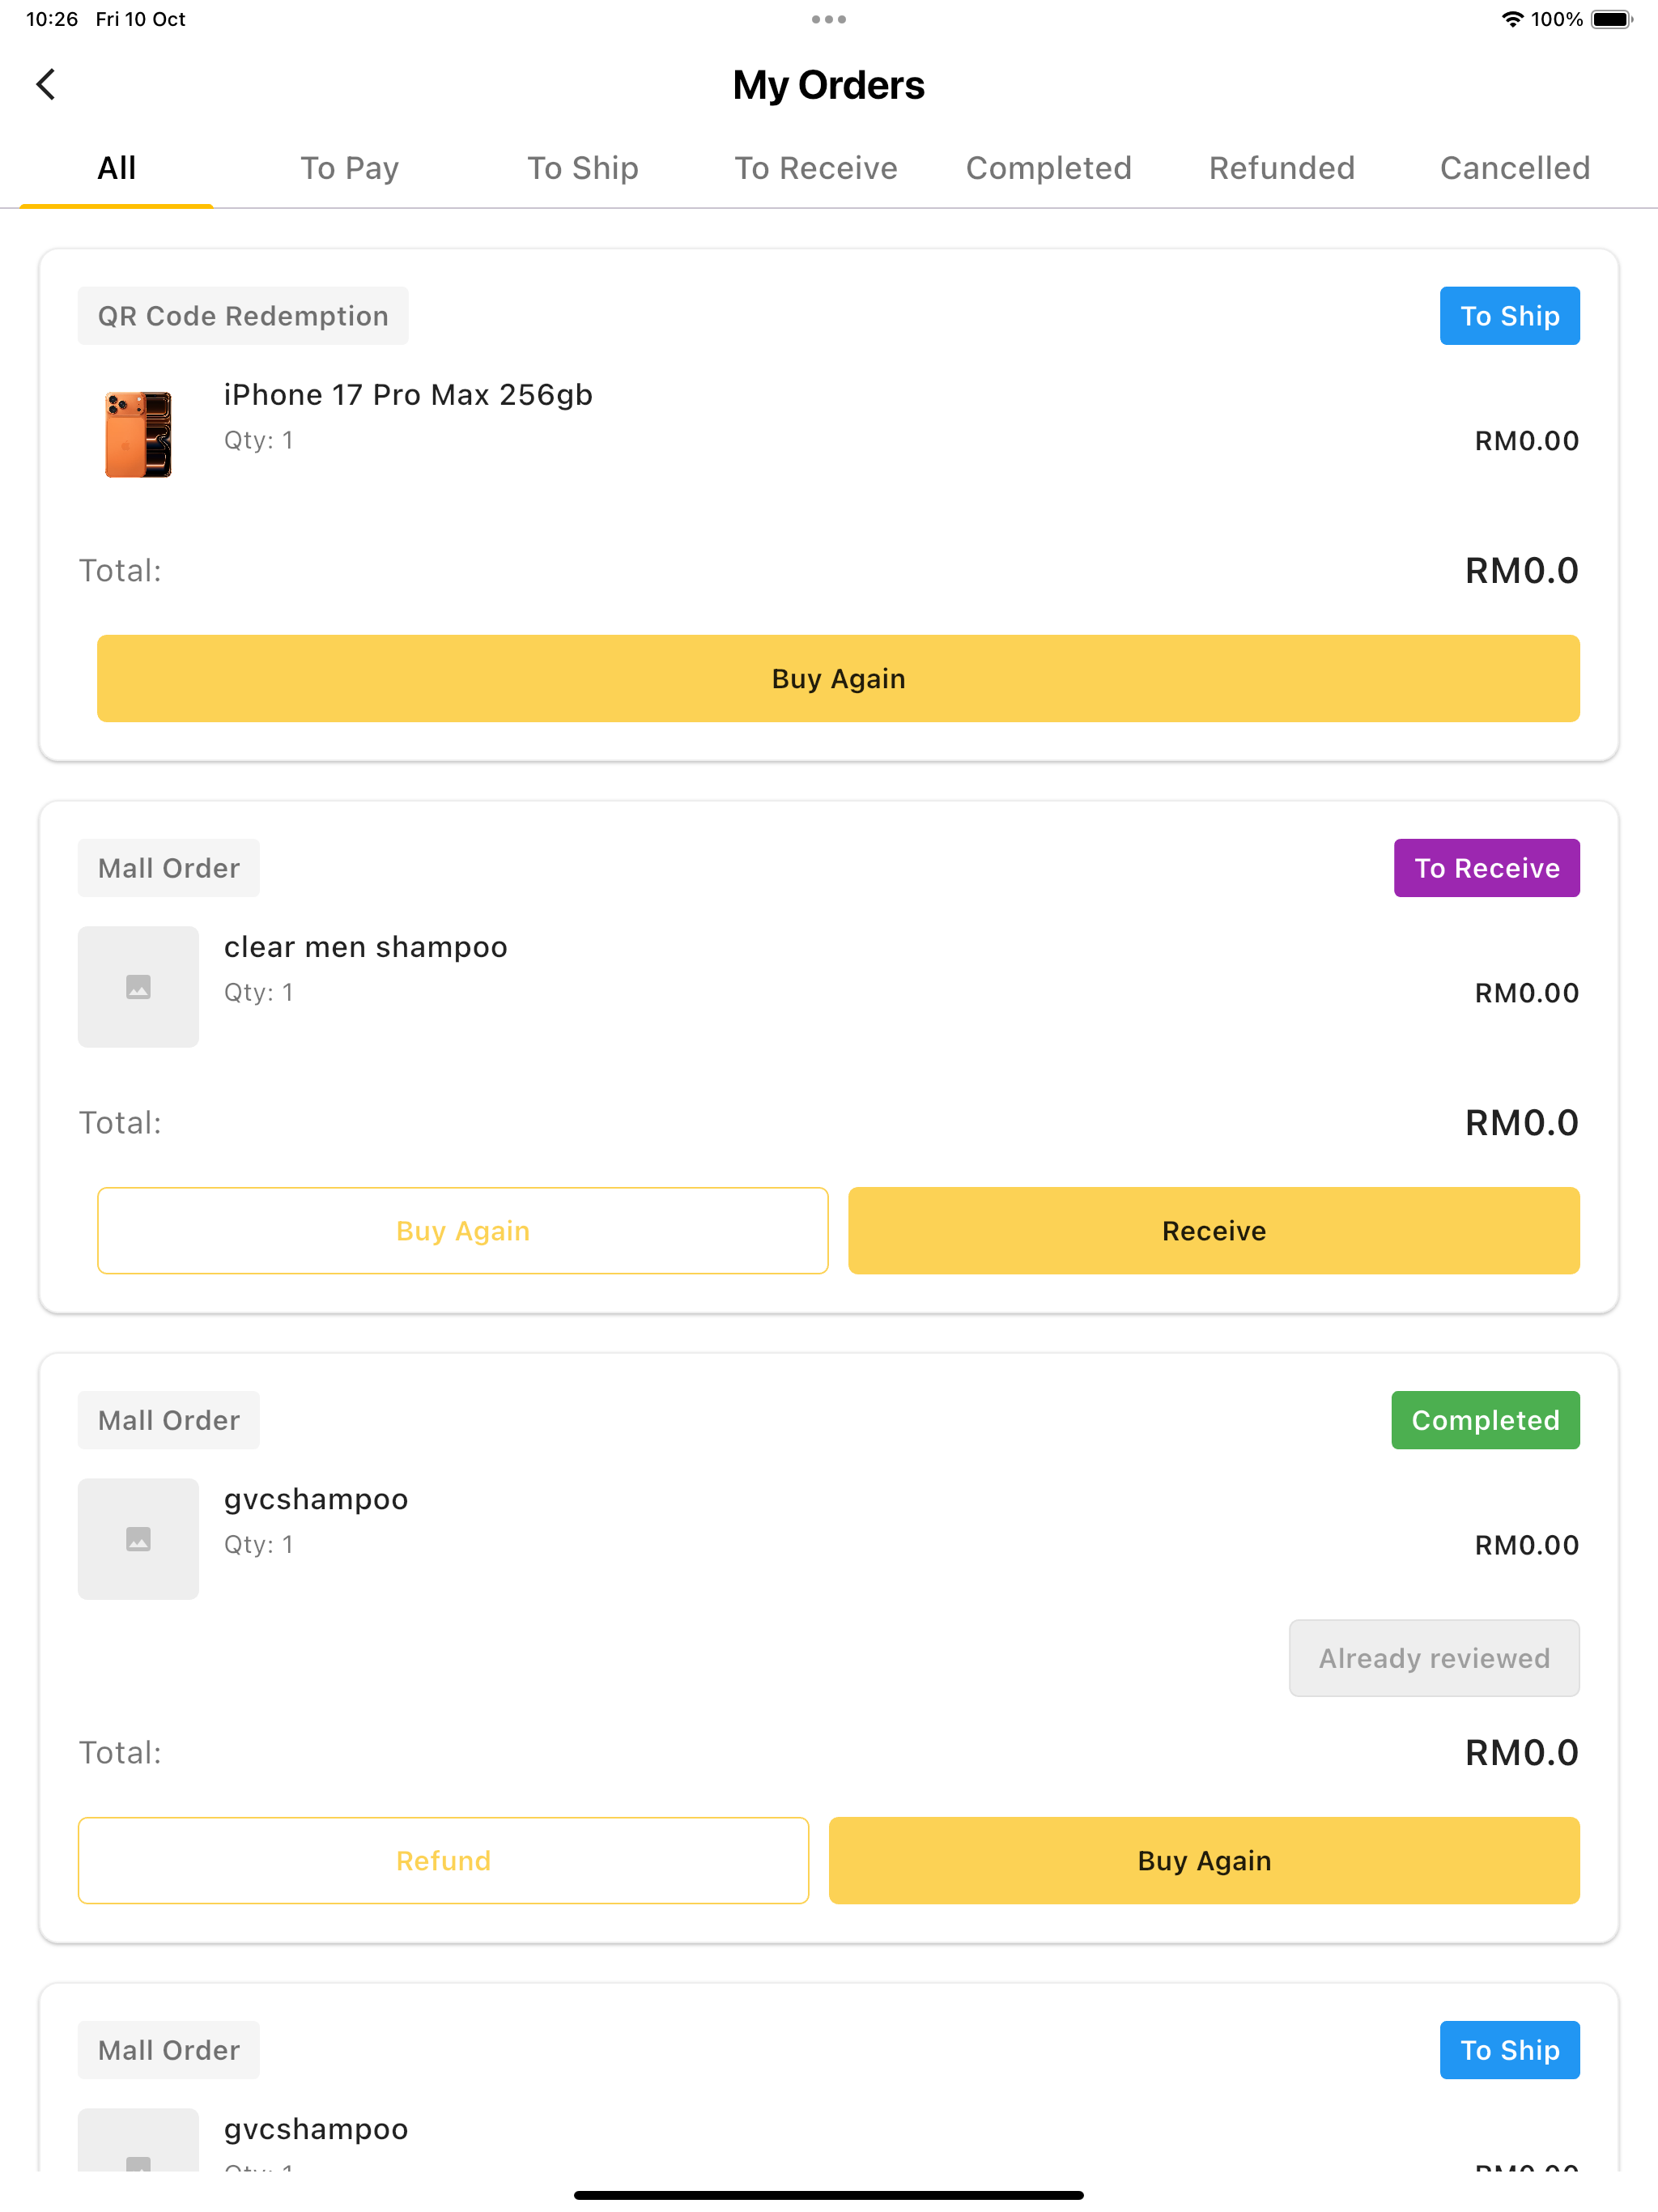Switch to the To Receive tab

tap(816, 168)
